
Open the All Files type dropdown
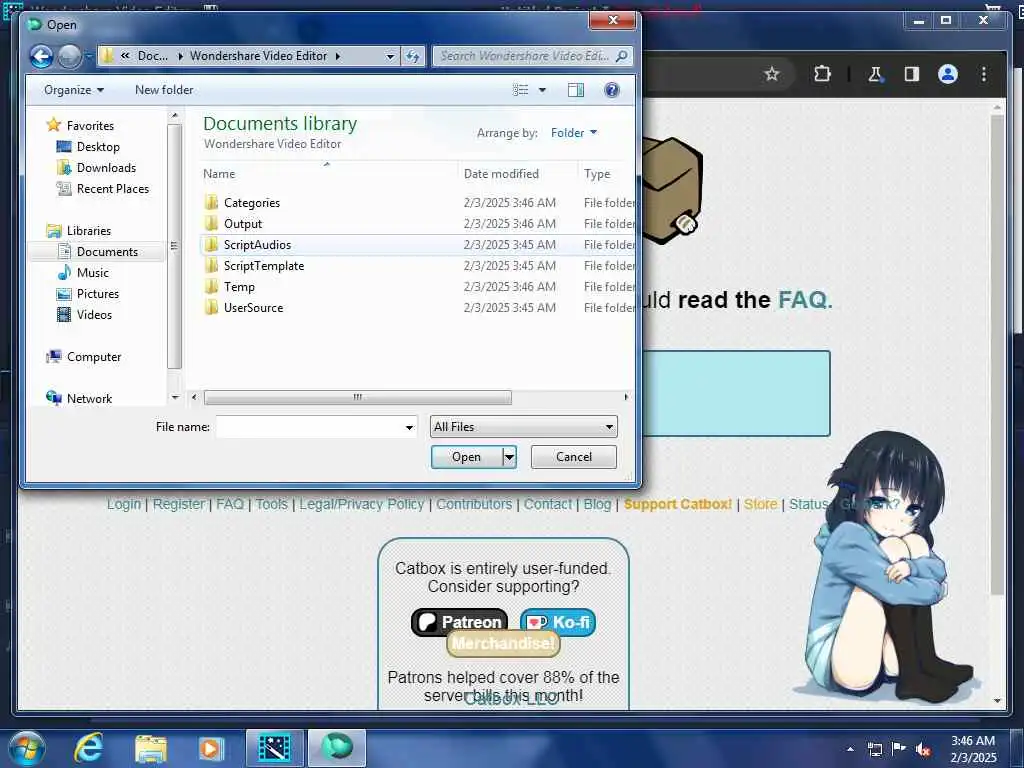pyautogui.click(x=523, y=427)
